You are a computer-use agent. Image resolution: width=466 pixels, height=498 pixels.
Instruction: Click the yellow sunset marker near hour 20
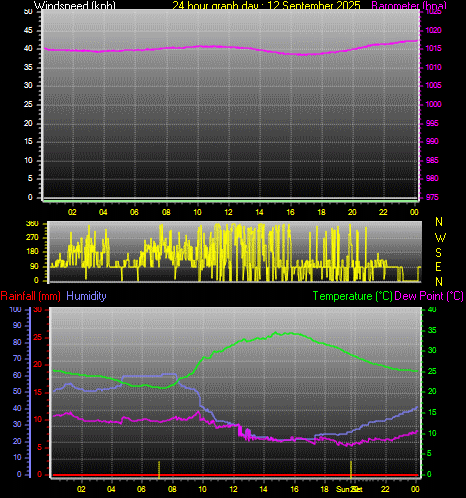pos(351,469)
